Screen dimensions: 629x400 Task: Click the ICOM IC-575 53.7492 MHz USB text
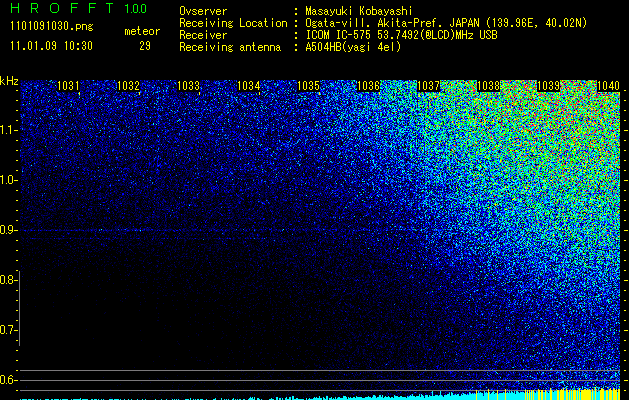(401, 35)
